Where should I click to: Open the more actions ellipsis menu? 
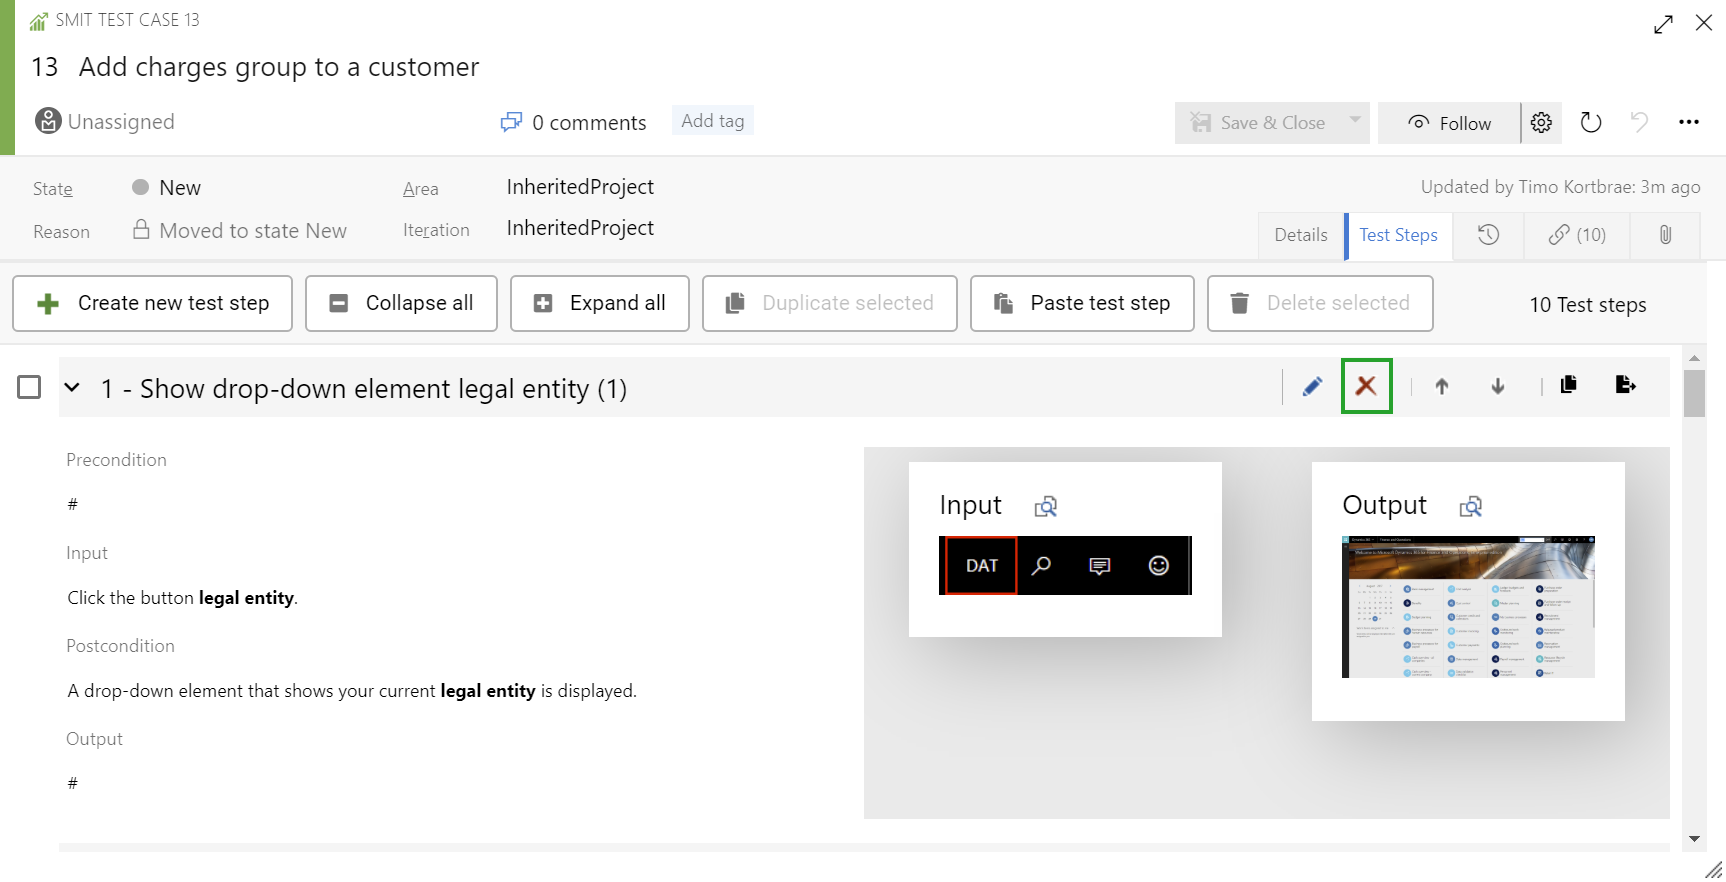[x=1688, y=122]
